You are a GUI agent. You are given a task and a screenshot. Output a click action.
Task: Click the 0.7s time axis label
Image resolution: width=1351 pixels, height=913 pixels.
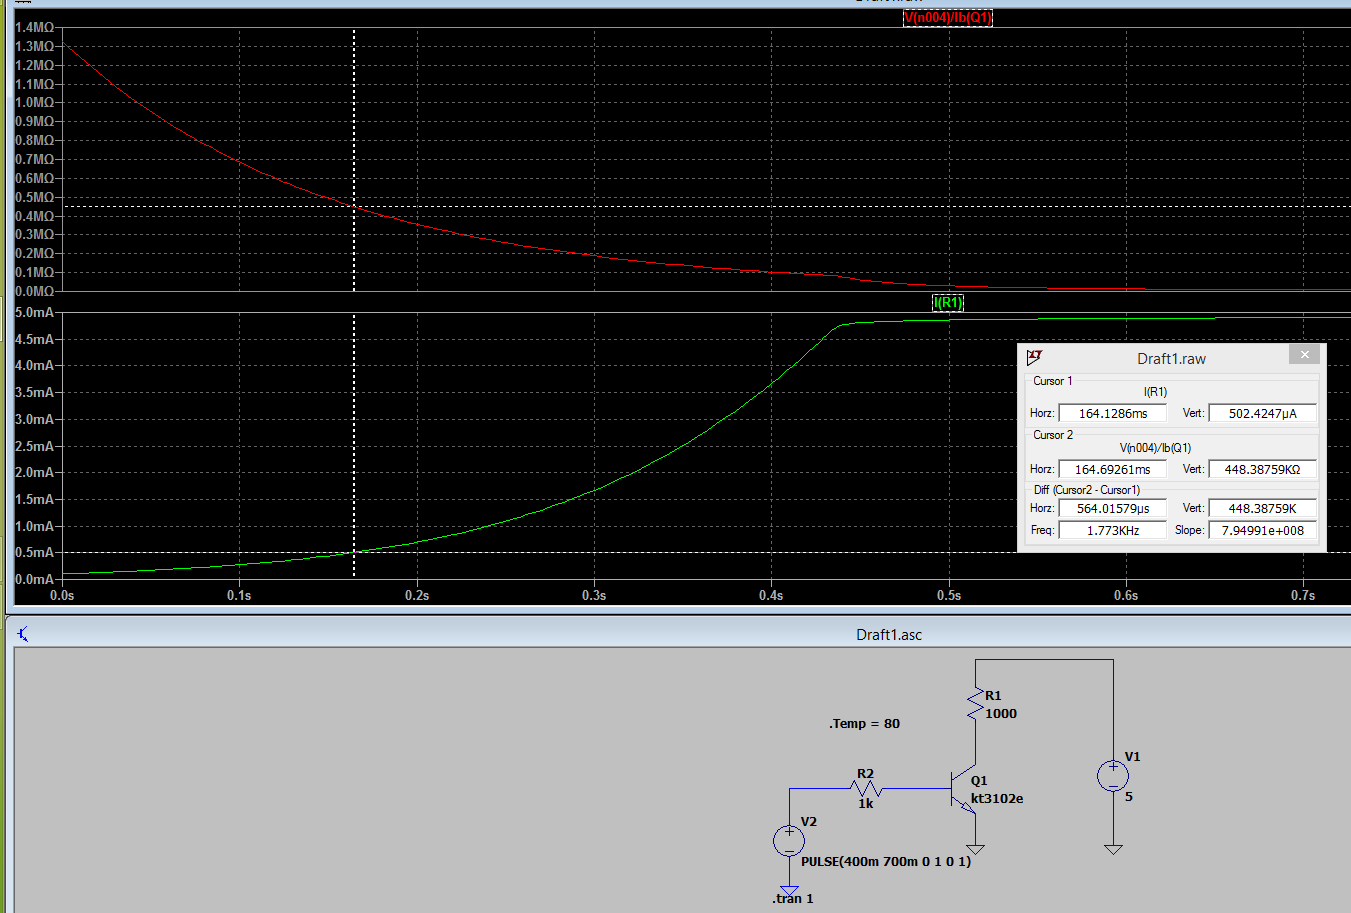1303,595
